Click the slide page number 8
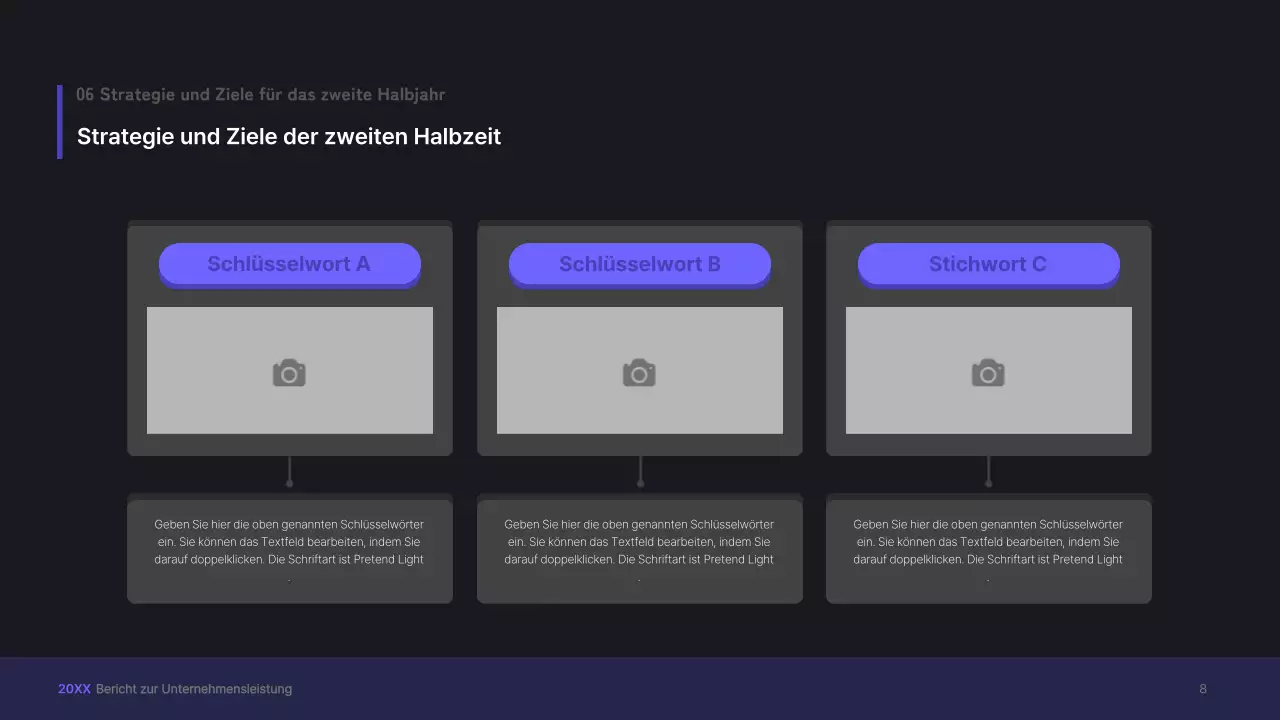The image size is (1280, 720). [x=1203, y=689]
